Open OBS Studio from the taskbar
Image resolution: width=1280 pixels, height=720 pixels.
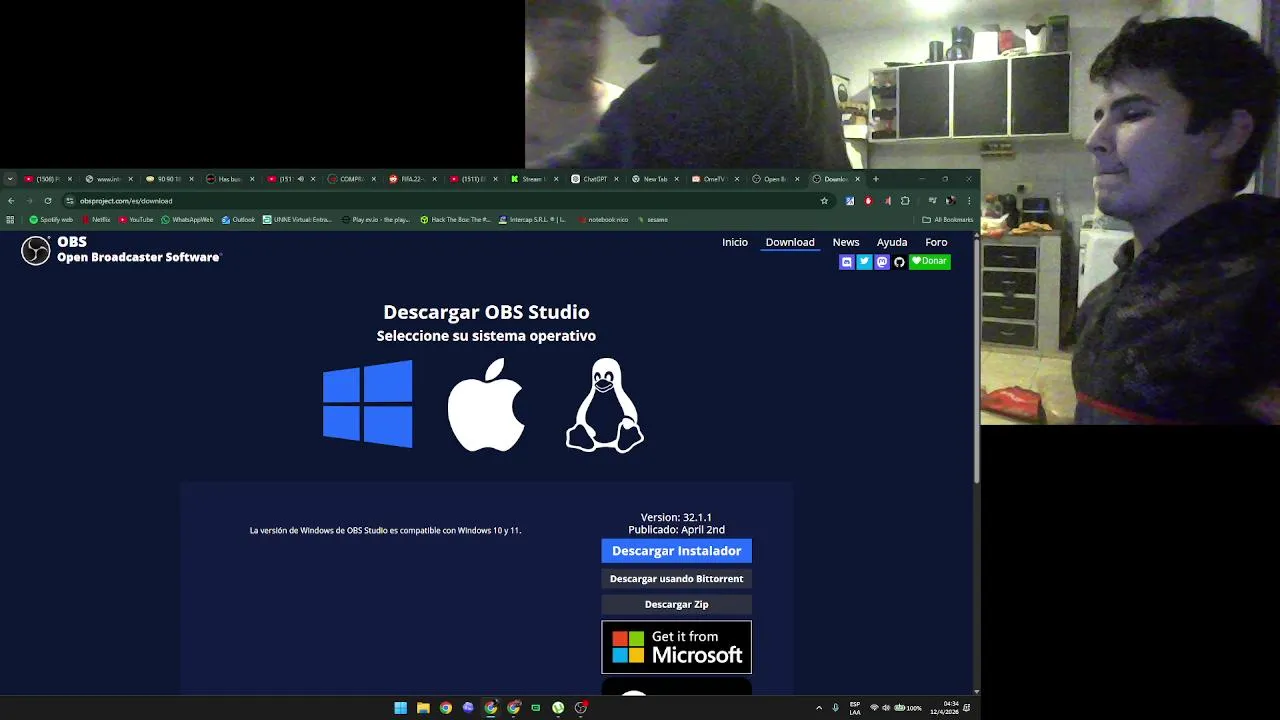click(581, 708)
